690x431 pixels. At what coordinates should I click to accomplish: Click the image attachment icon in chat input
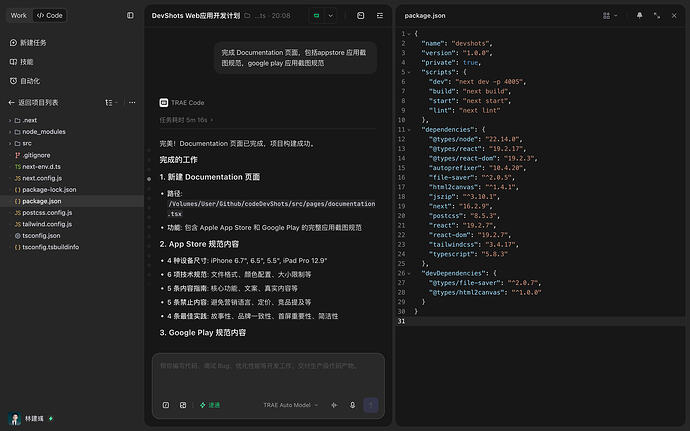pyautogui.click(x=183, y=405)
